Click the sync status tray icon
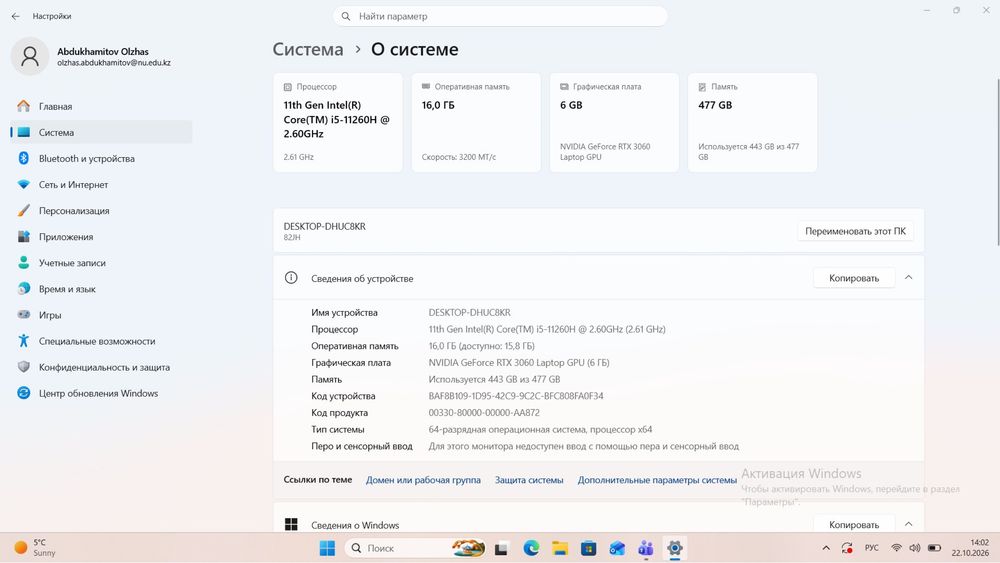1000x563 pixels. (847, 548)
